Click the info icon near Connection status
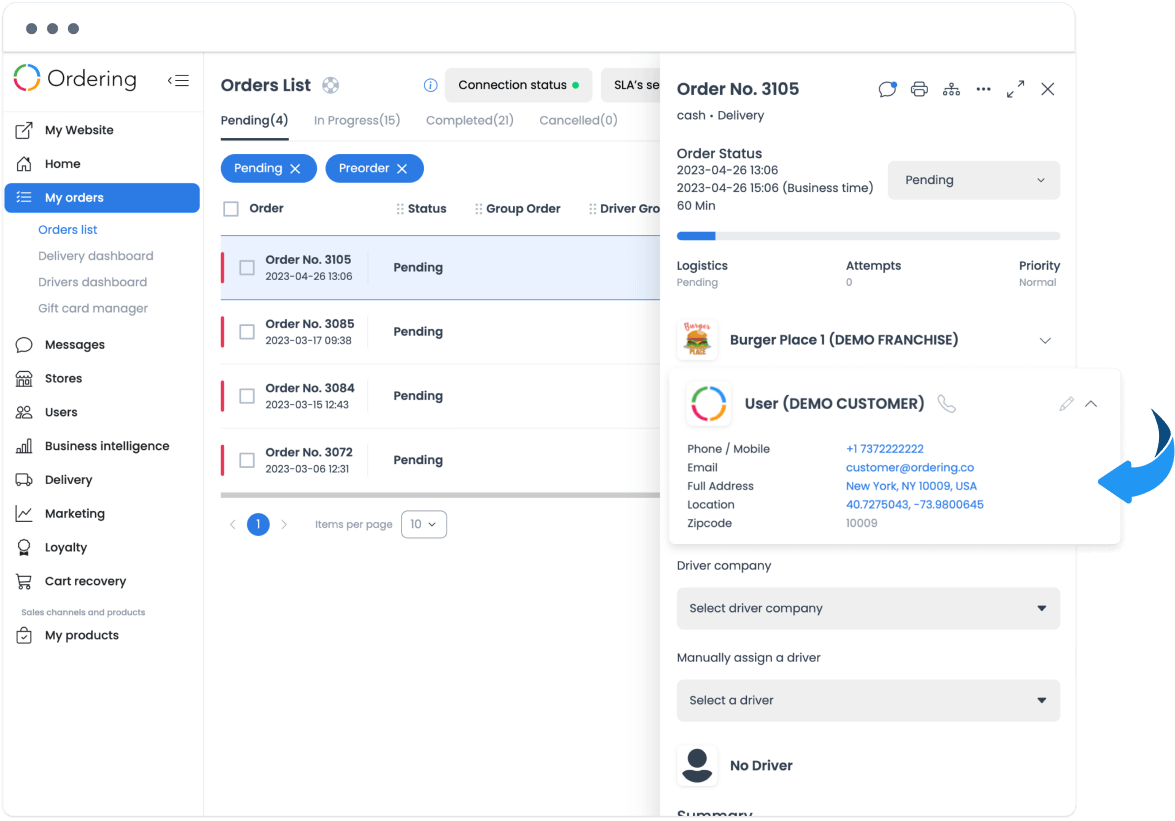This screenshot has width=1175, height=821. [430, 85]
